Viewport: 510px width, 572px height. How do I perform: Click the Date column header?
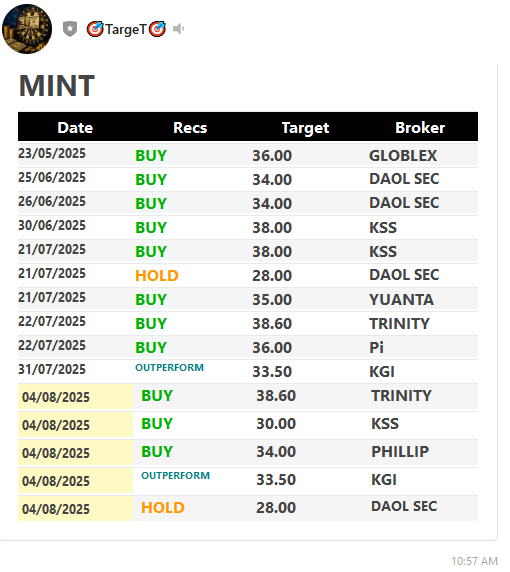coord(75,128)
